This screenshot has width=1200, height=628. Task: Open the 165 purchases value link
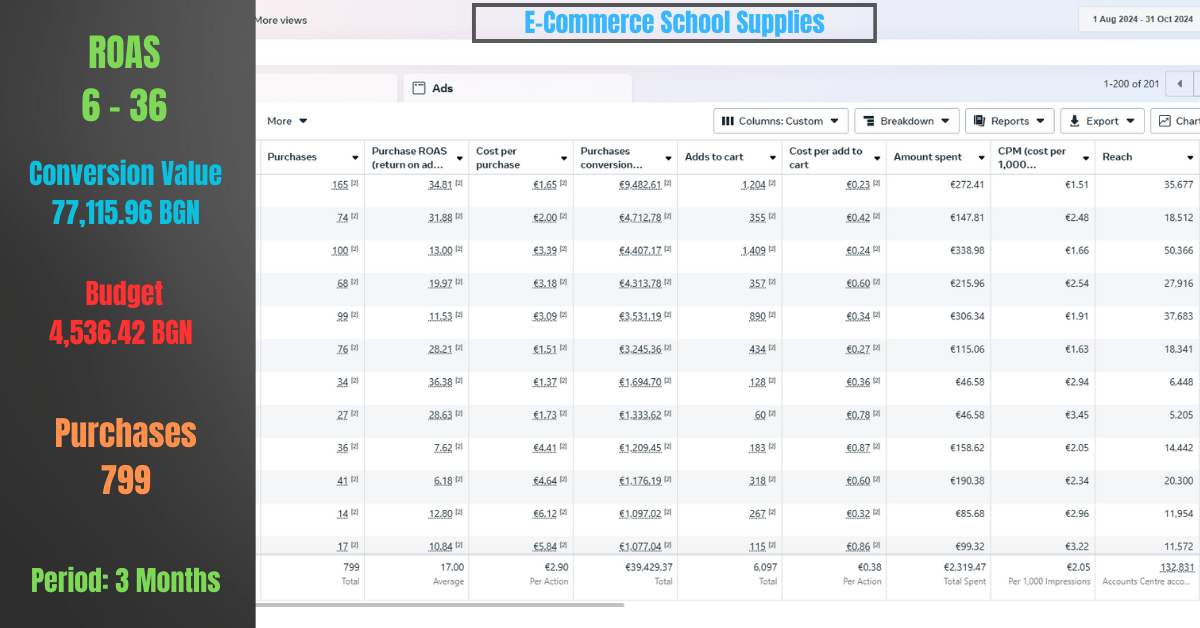pos(340,185)
